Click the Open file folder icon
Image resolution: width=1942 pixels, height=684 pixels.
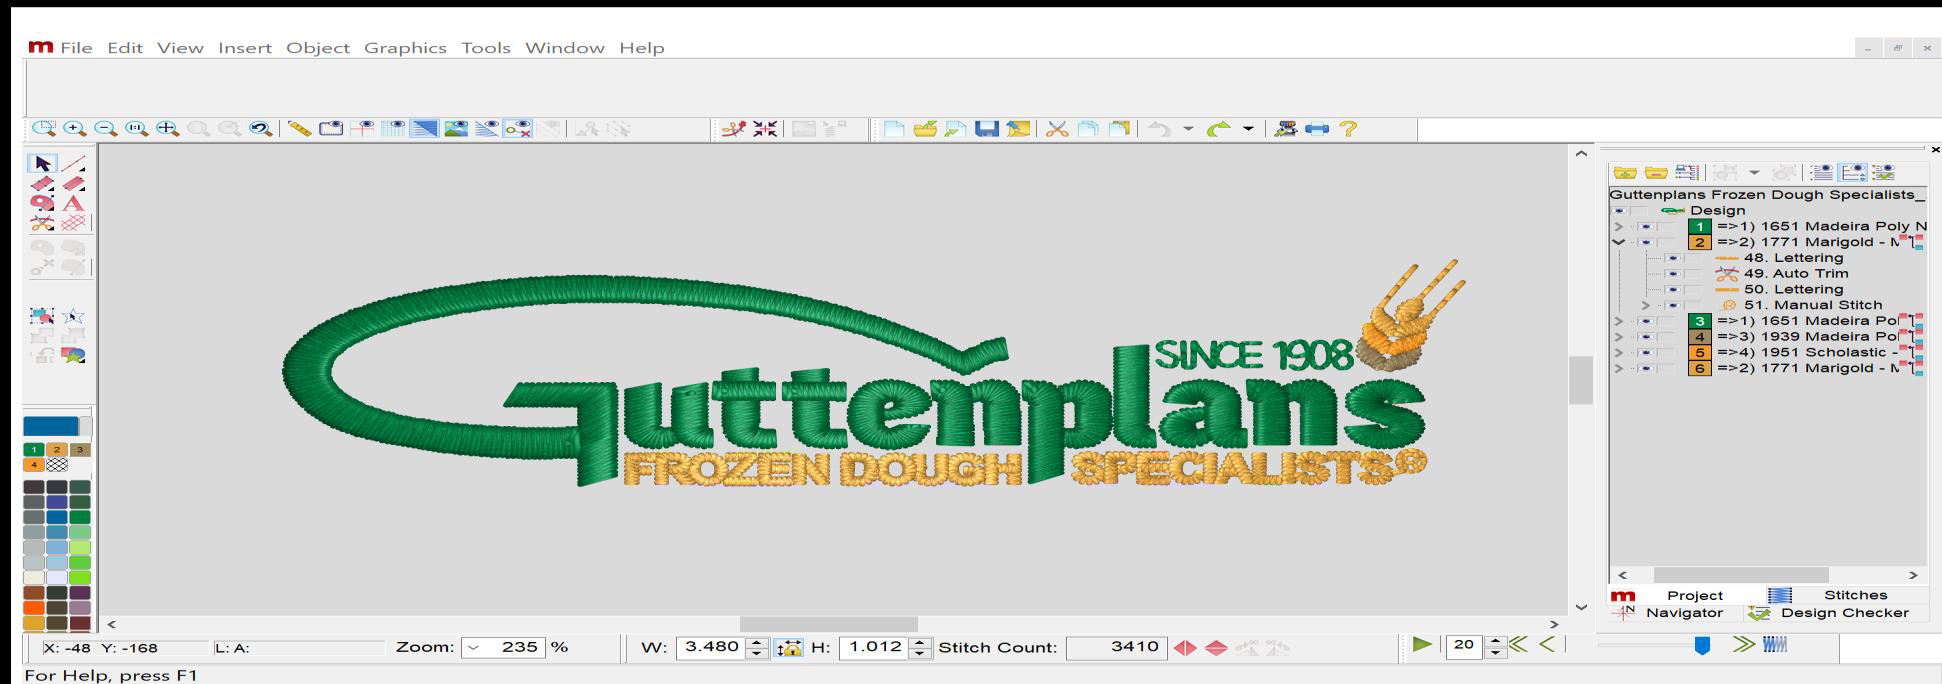click(925, 129)
